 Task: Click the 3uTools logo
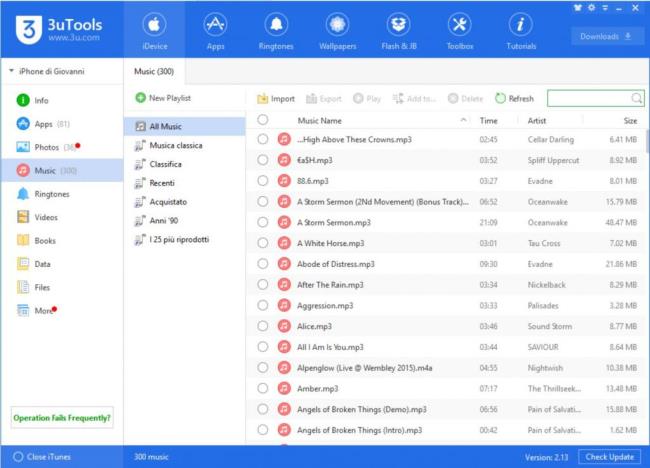[x=59, y=29]
